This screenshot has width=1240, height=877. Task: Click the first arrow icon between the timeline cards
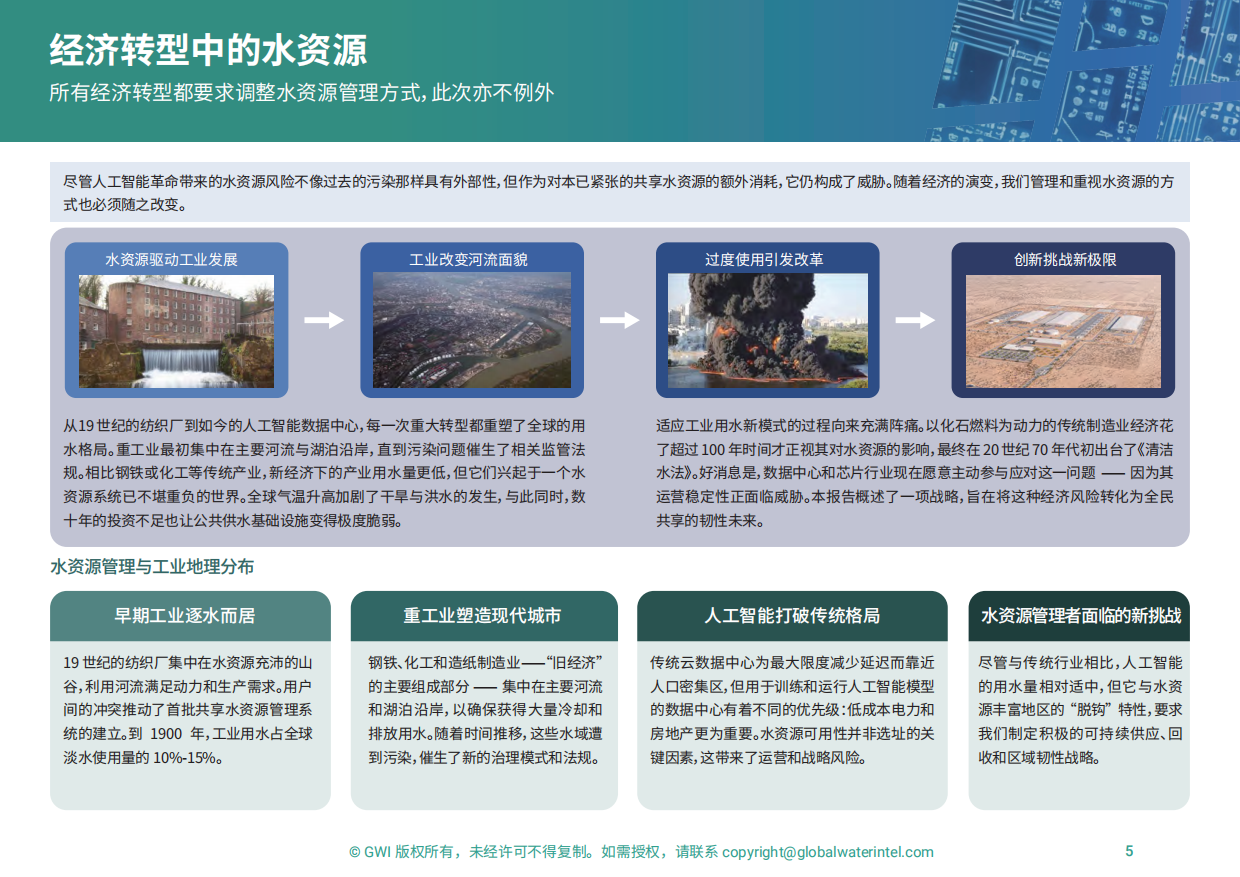[x=322, y=320]
